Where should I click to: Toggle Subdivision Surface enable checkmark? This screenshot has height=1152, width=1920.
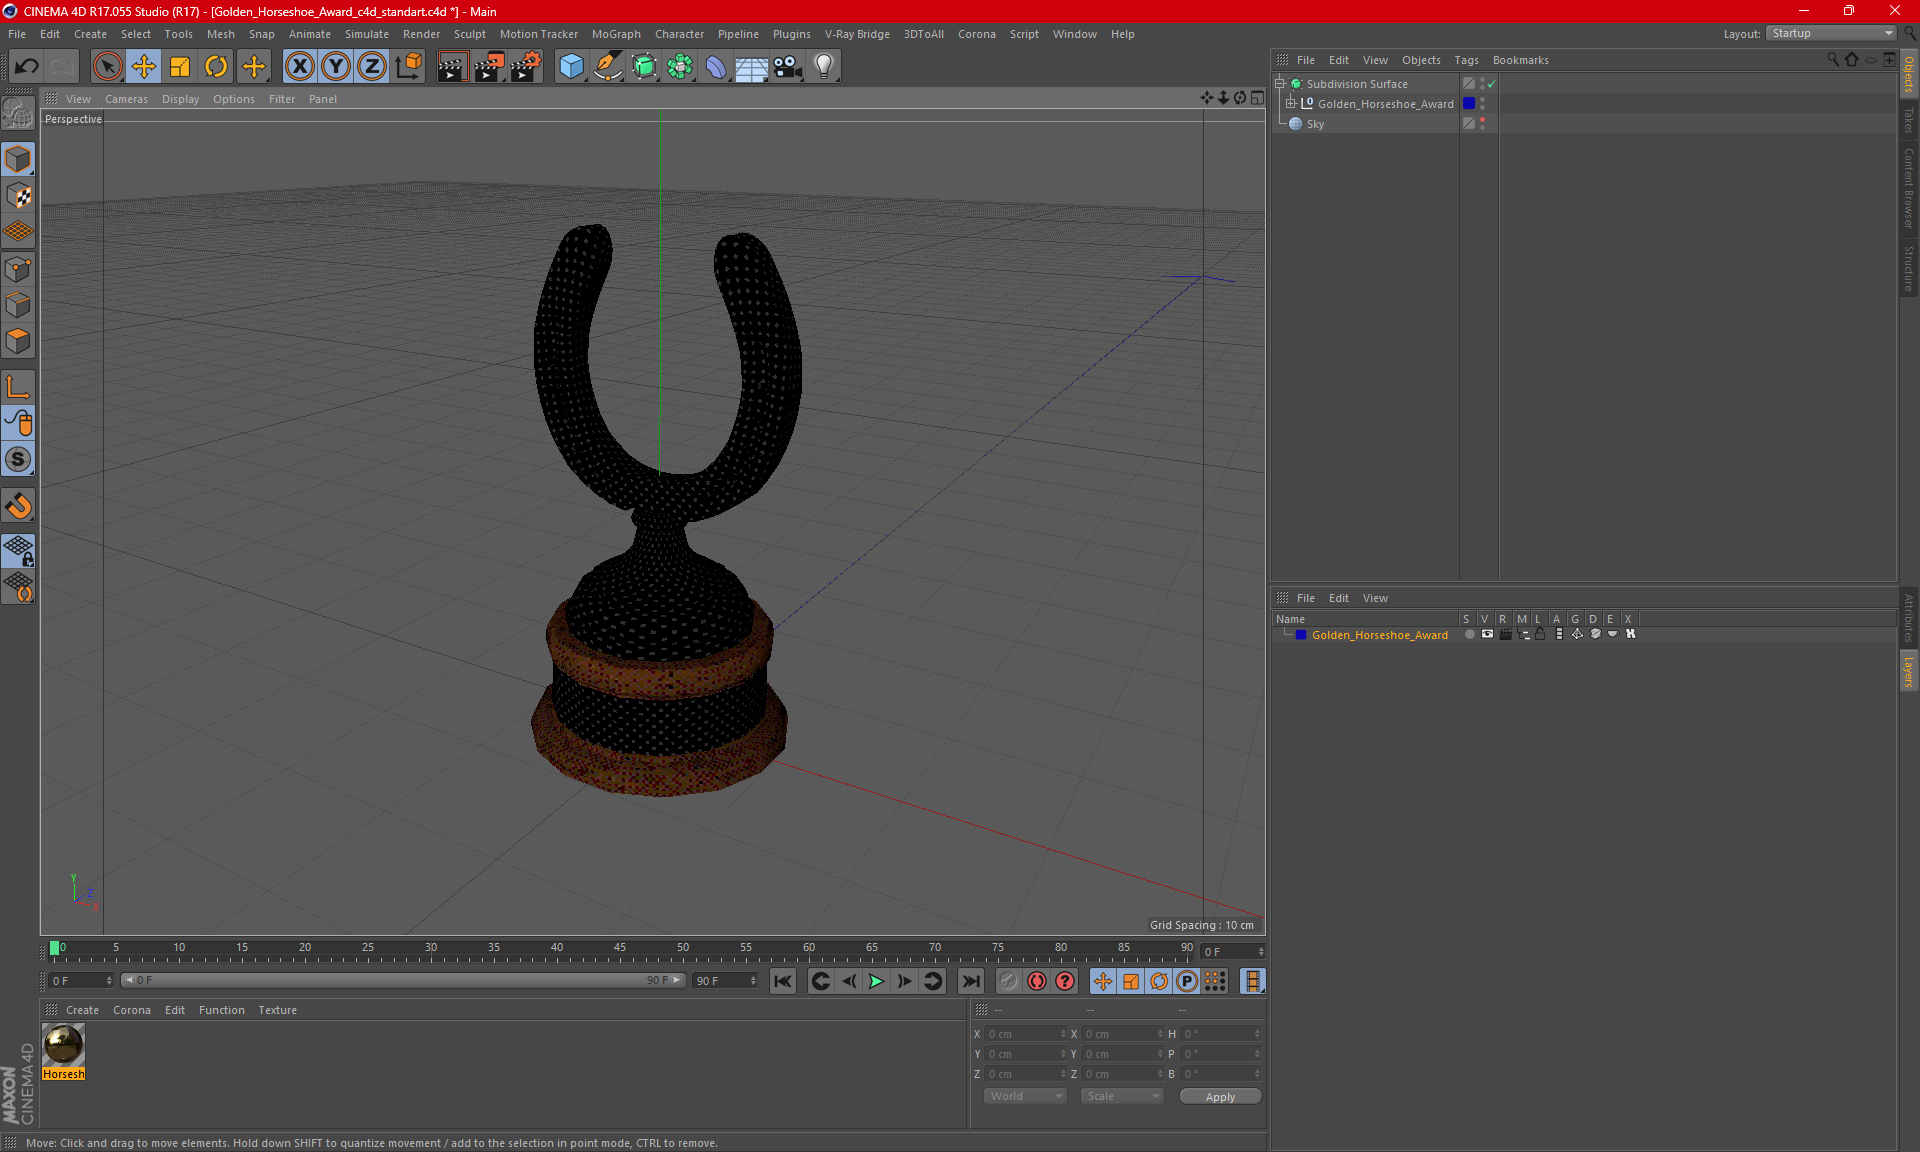[1492, 84]
